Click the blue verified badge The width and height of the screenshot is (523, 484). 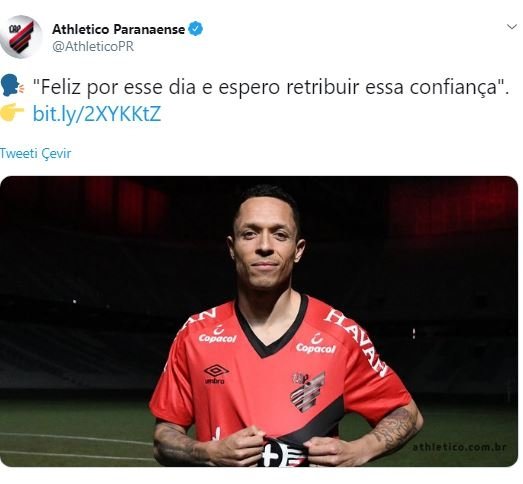point(195,29)
